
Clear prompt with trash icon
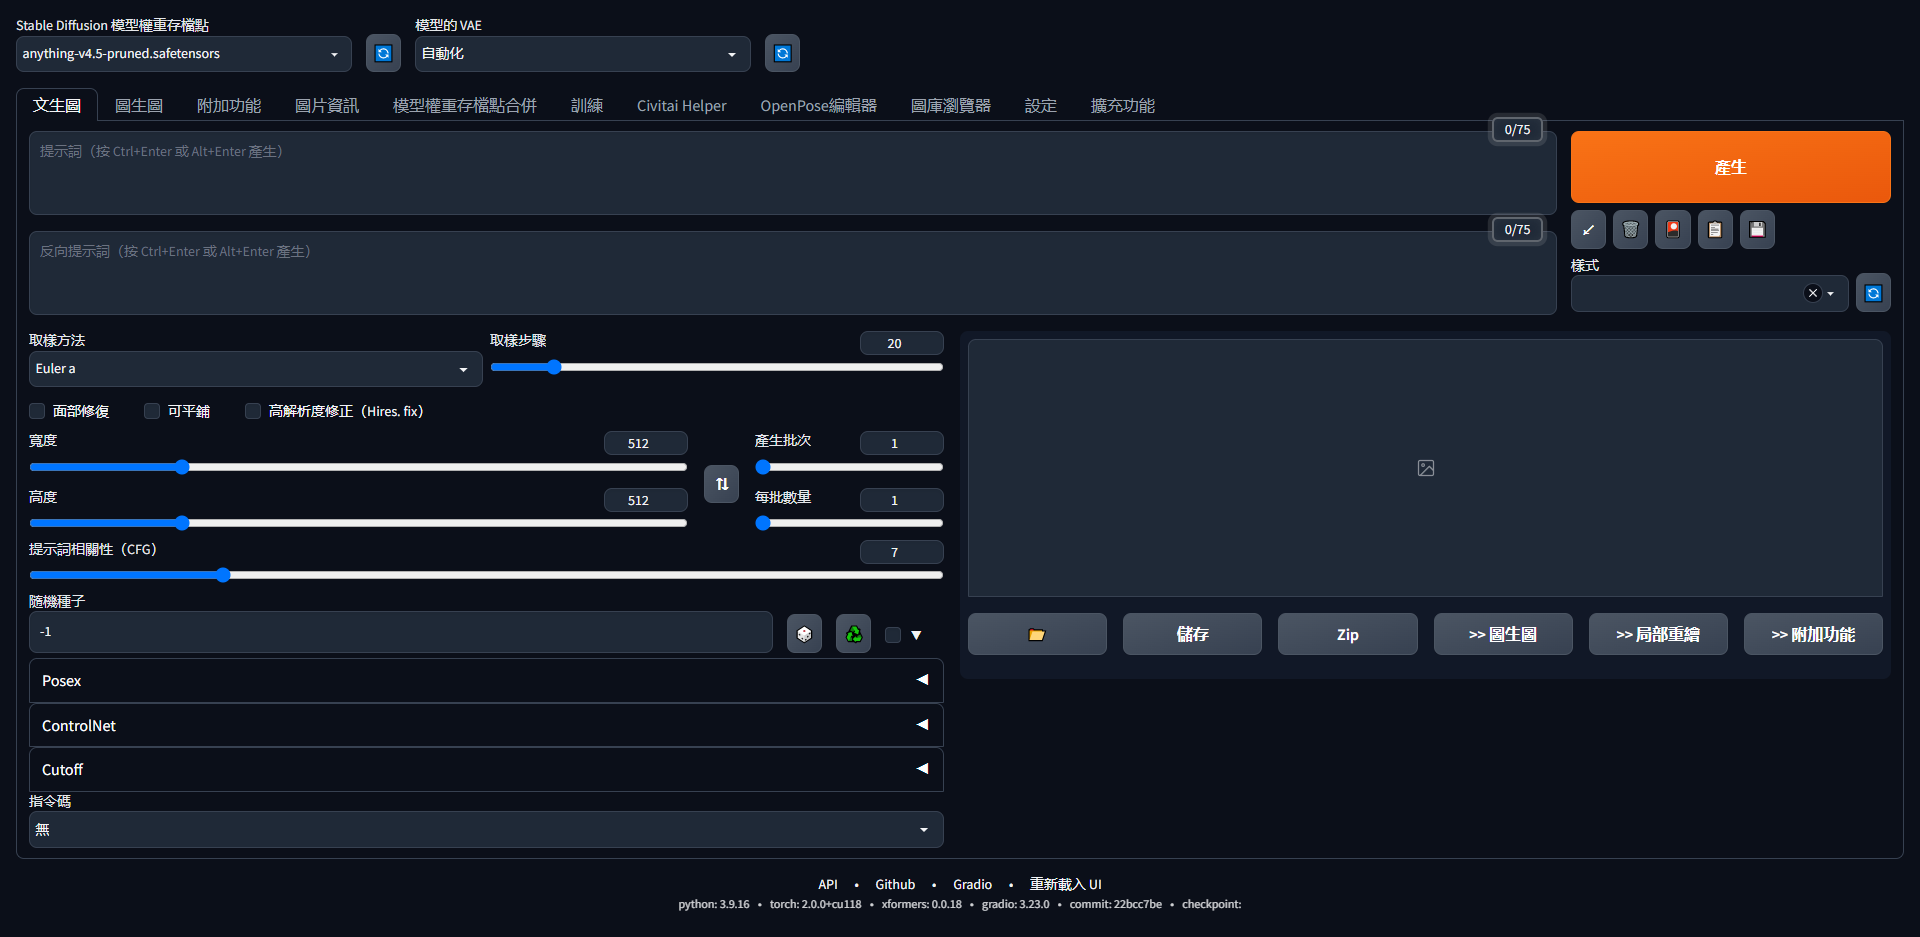(x=1630, y=230)
